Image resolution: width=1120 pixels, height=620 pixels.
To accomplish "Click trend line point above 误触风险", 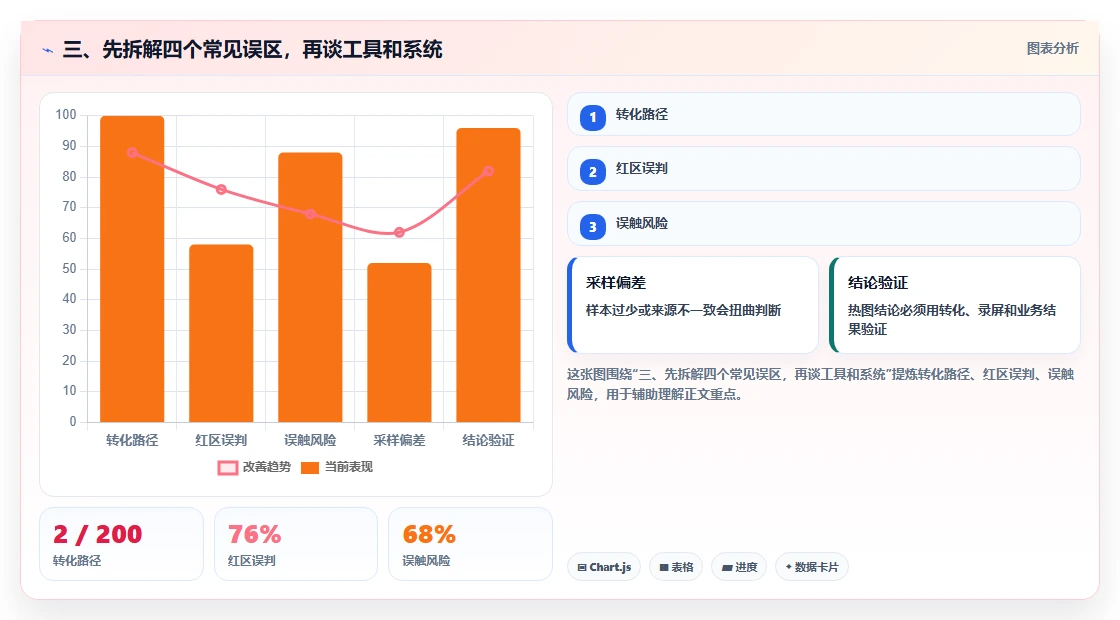I will (310, 214).
